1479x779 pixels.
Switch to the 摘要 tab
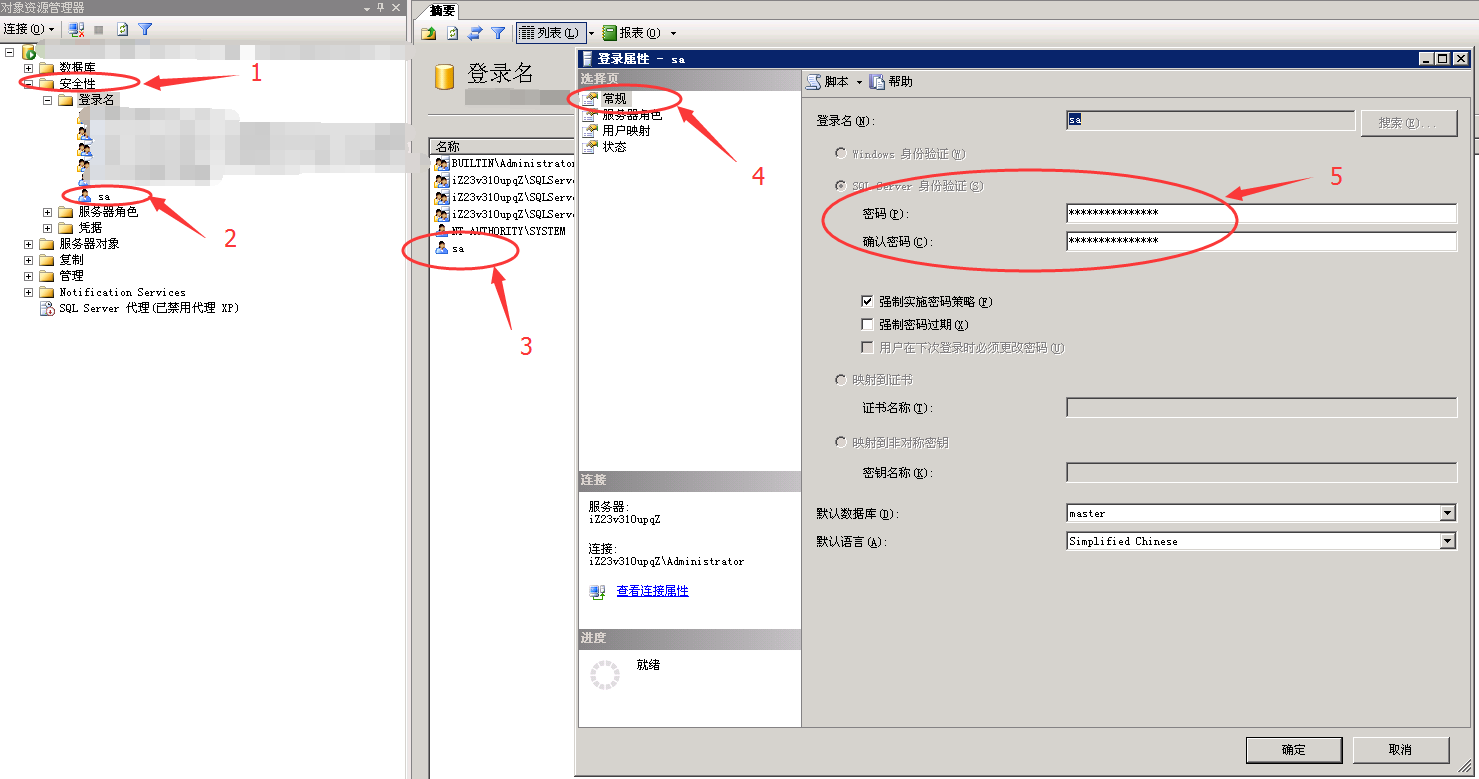[442, 11]
